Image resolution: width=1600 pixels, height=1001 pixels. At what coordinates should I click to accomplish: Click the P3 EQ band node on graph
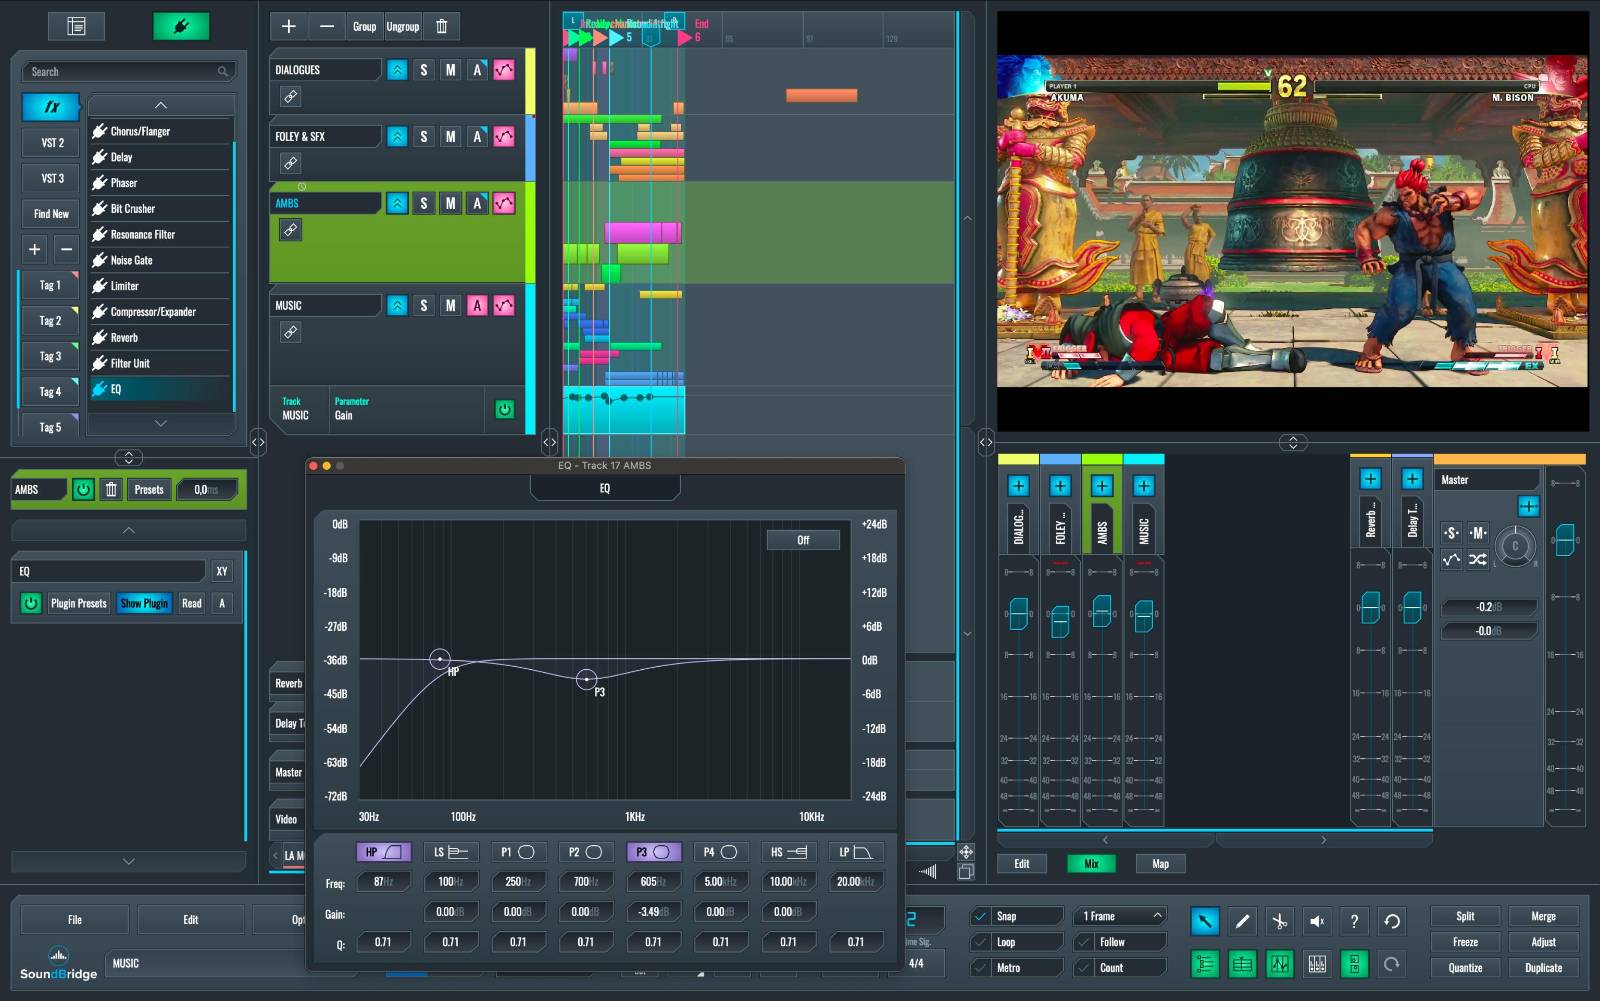coord(587,679)
